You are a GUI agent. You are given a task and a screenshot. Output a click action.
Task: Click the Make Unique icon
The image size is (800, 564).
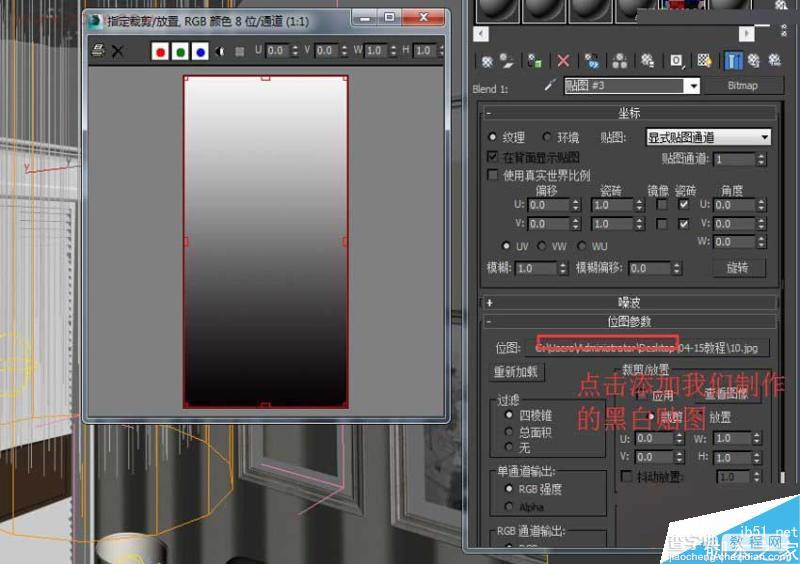point(619,62)
